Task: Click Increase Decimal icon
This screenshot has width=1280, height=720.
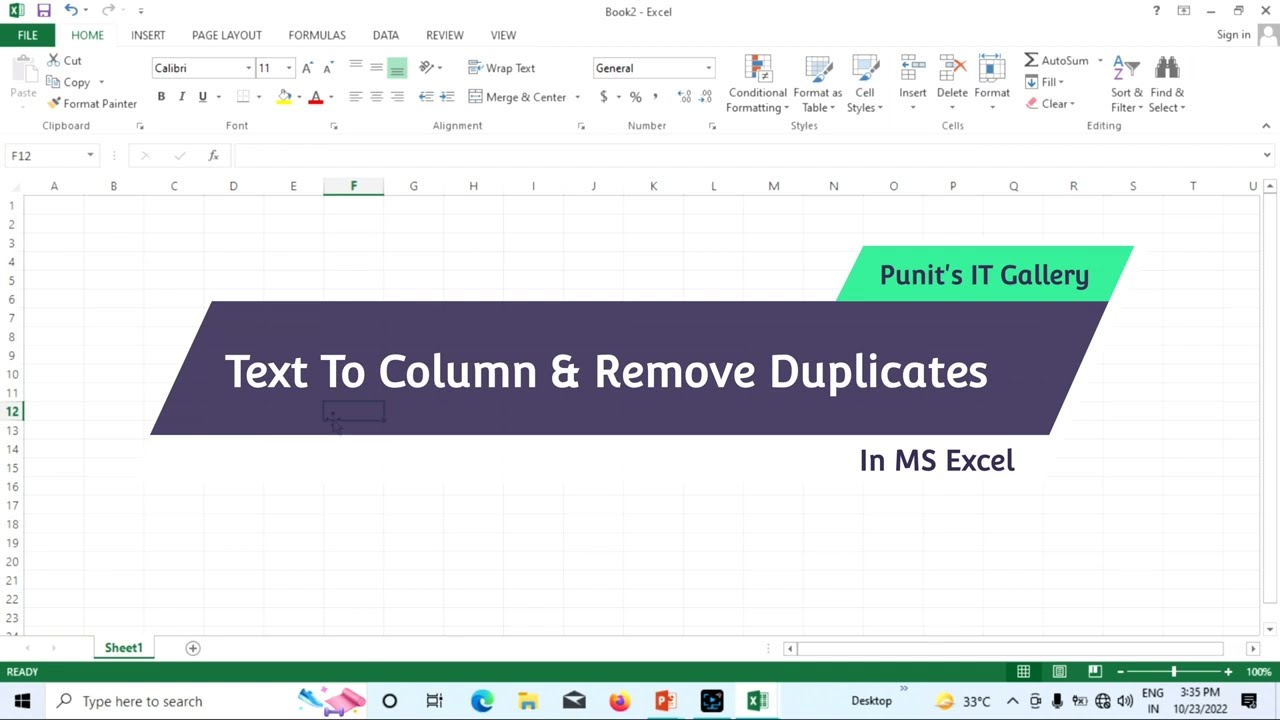Action: [x=684, y=97]
